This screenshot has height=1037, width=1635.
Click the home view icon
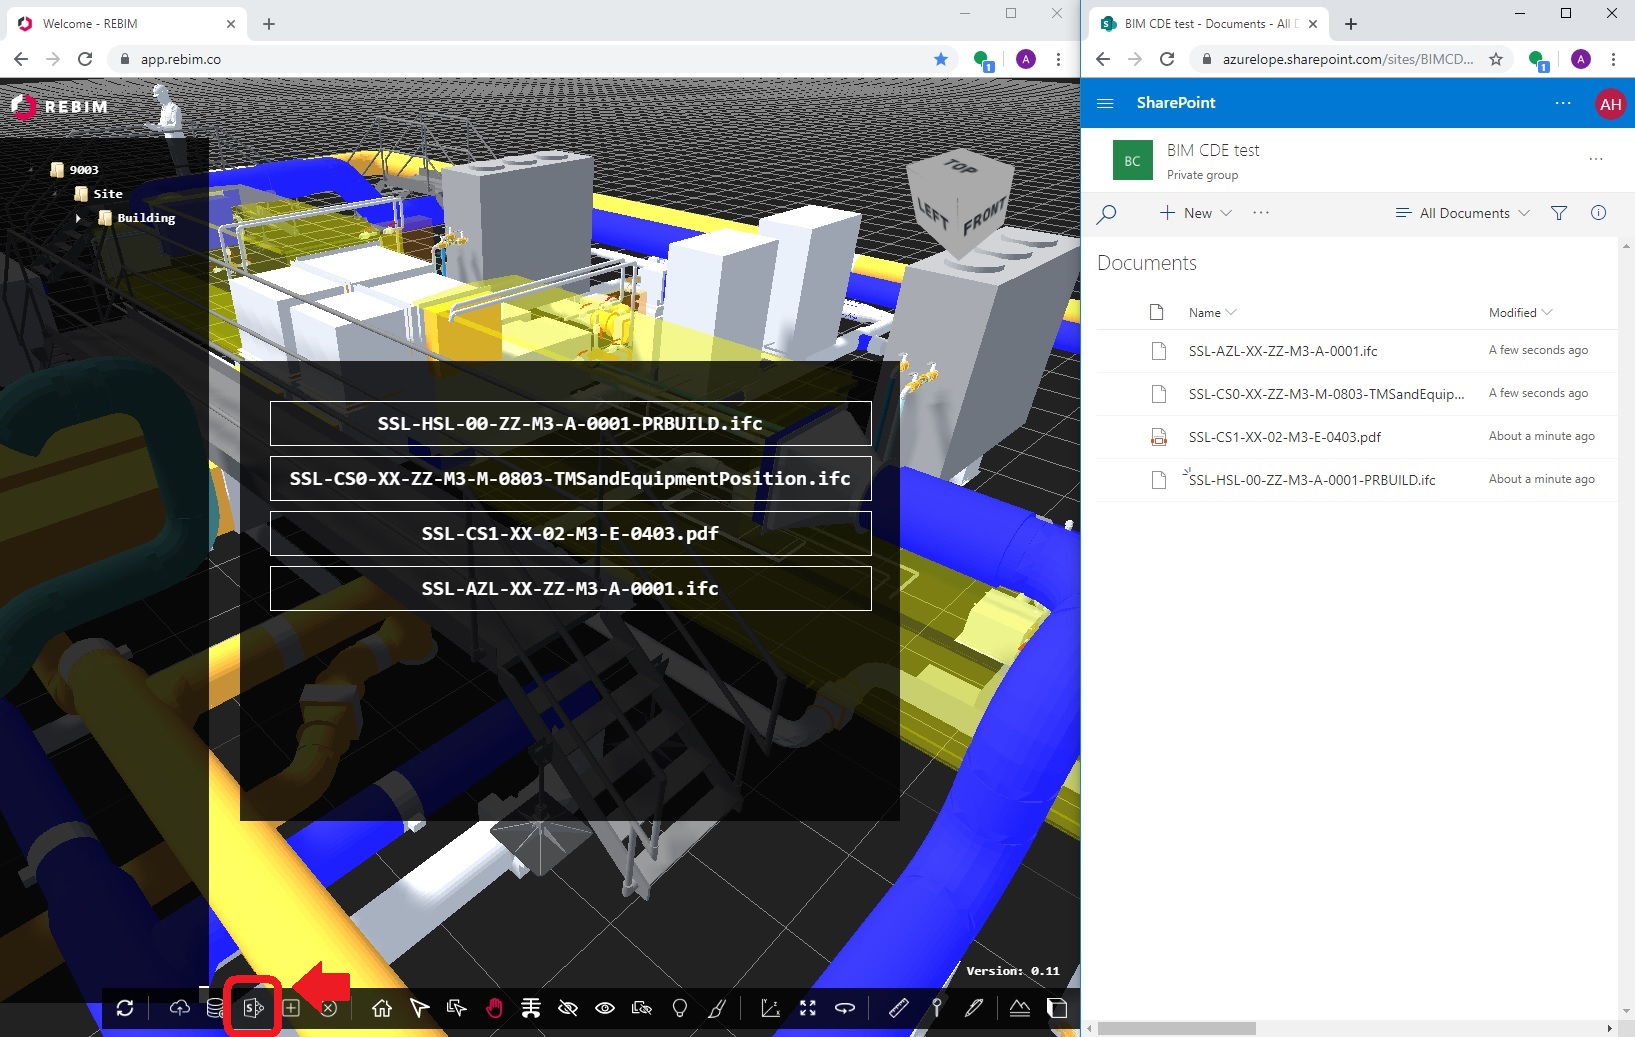382,1008
